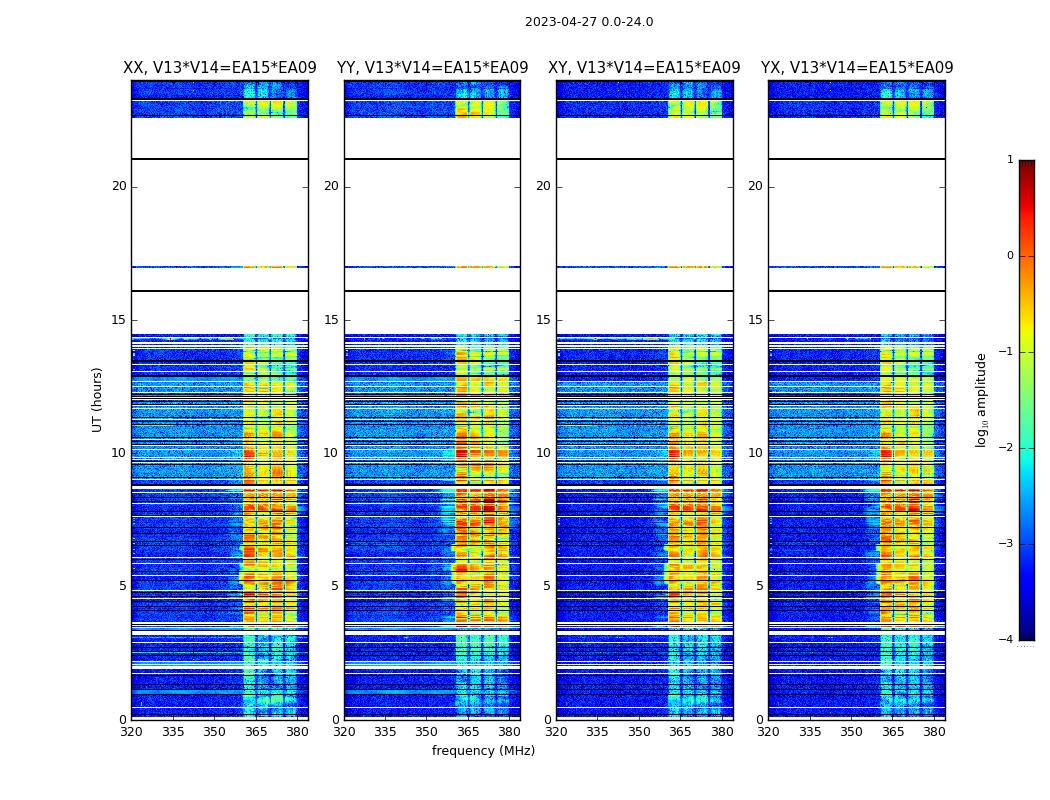
Task: Select the XX panel title
Action: tap(219, 68)
